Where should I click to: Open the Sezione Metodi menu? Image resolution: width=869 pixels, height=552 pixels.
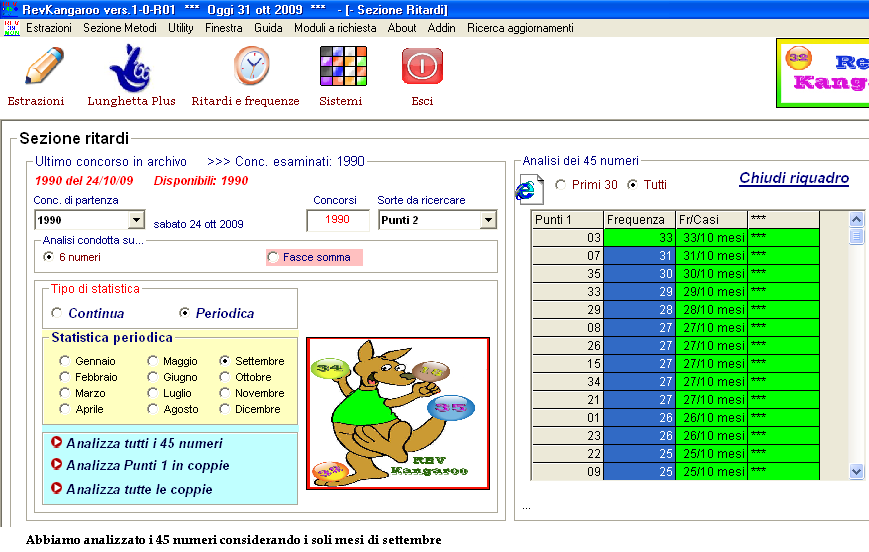120,28
